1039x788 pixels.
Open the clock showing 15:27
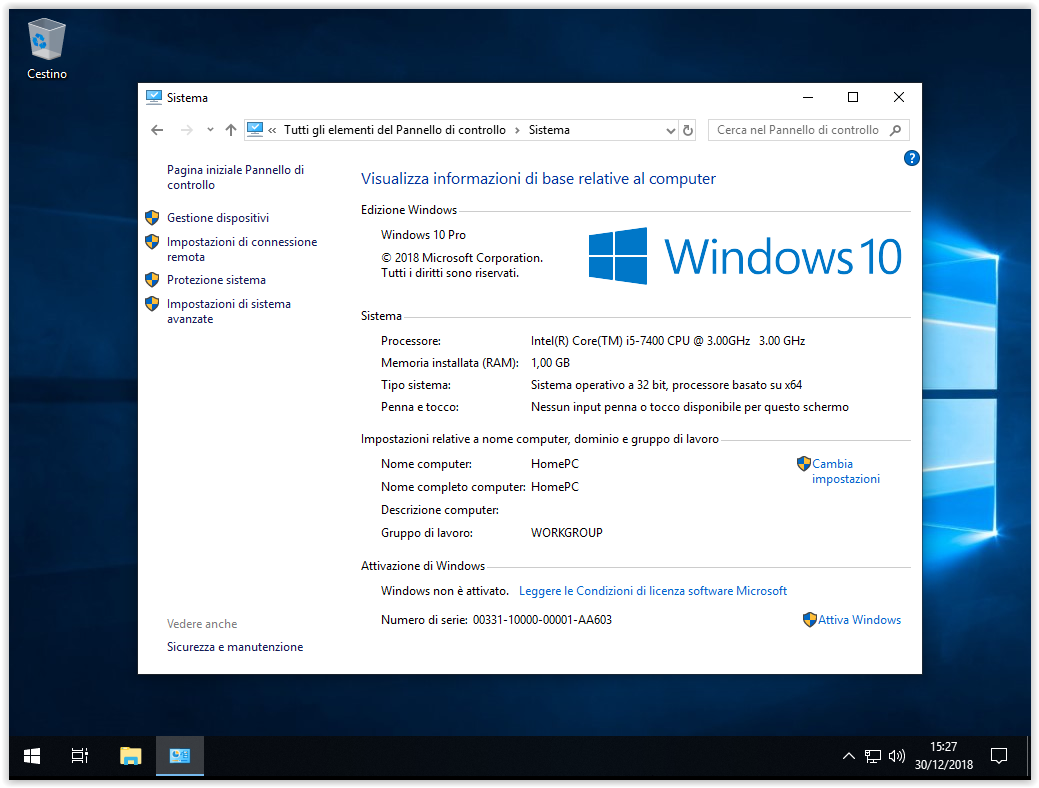pyautogui.click(x=944, y=756)
